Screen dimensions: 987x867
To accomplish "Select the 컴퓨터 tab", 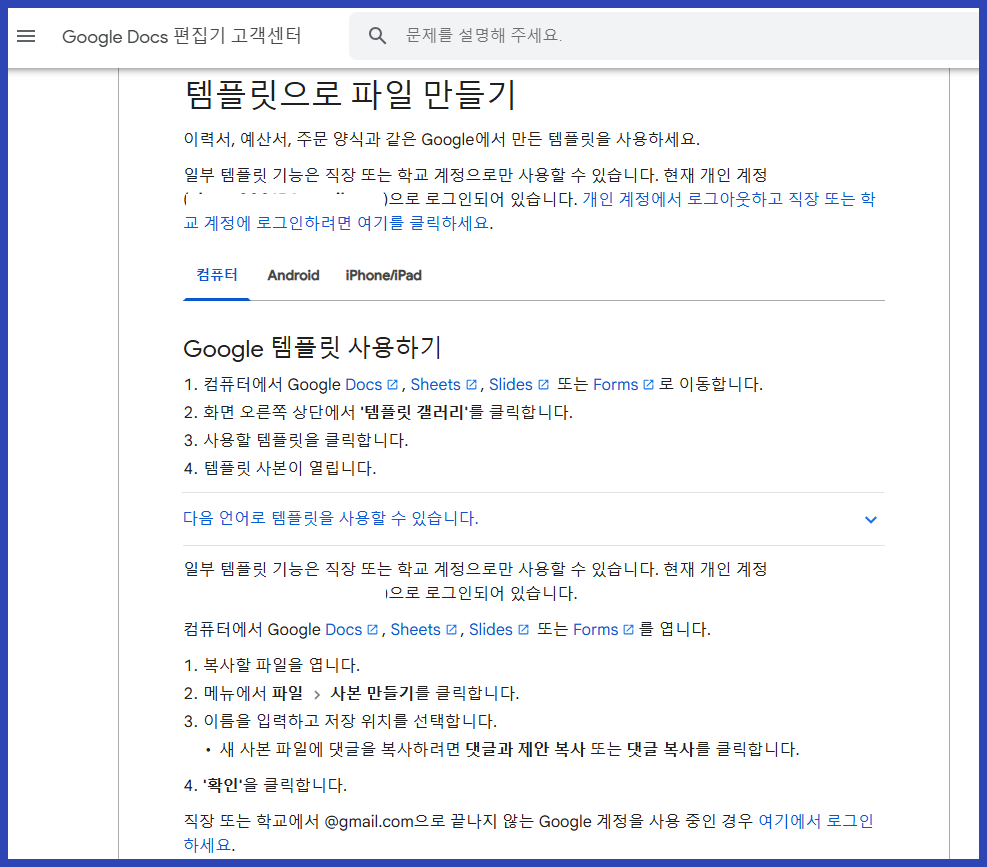I will tap(217, 275).
